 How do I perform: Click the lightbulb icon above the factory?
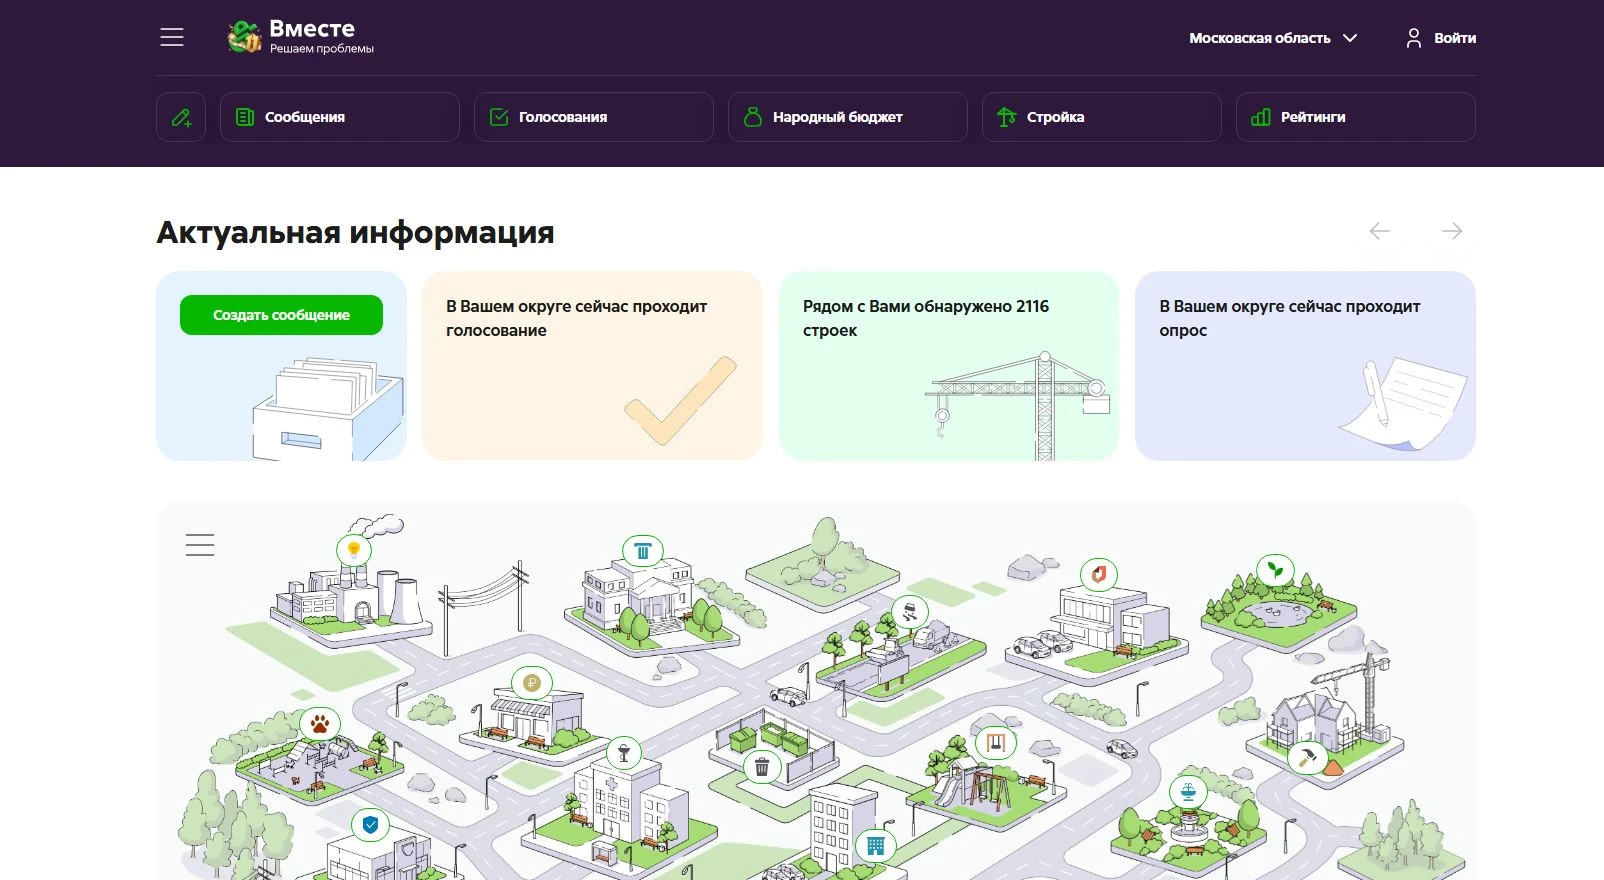(x=353, y=550)
